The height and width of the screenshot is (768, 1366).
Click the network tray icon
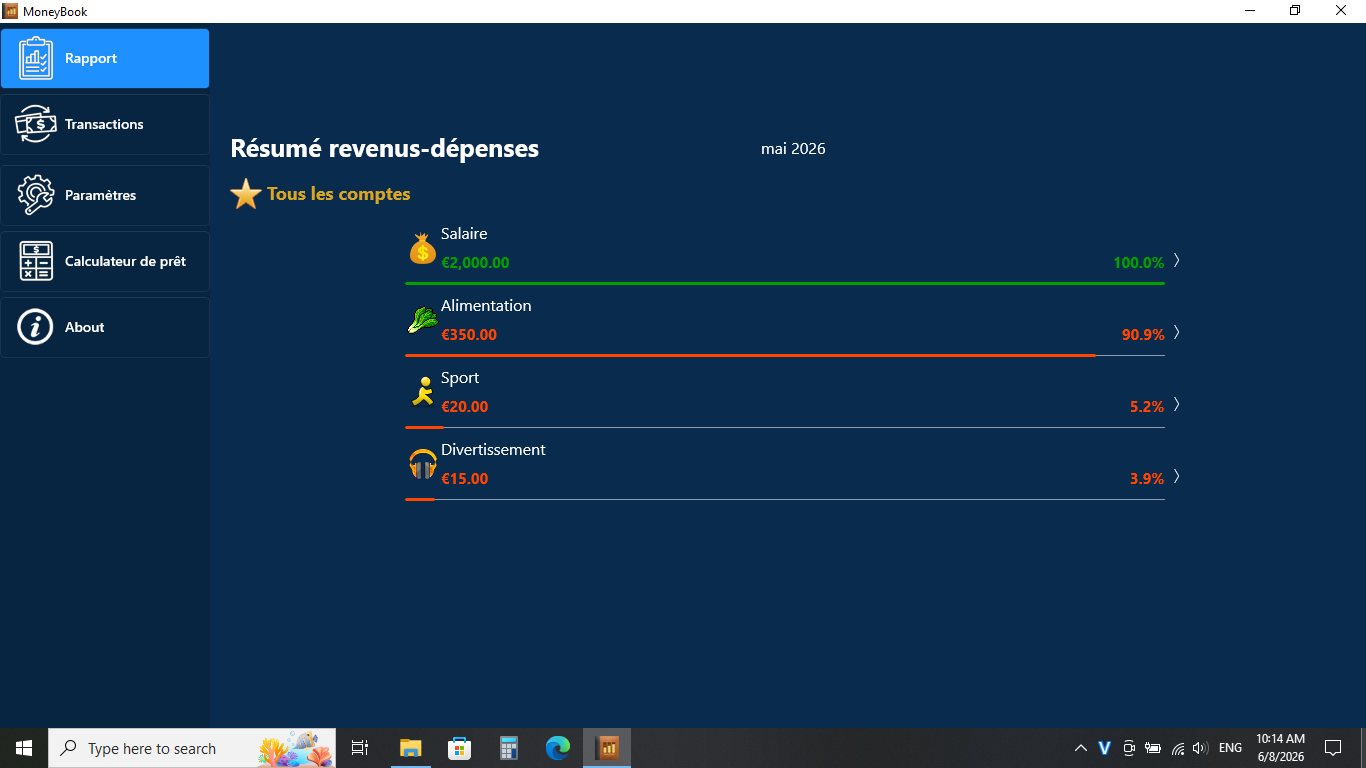[x=1178, y=748]
